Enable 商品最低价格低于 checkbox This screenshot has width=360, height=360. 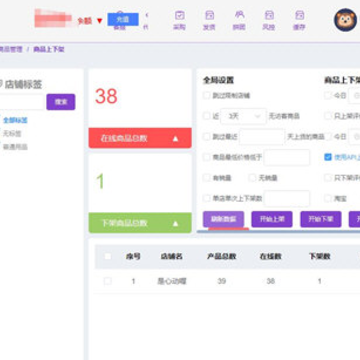207,157
